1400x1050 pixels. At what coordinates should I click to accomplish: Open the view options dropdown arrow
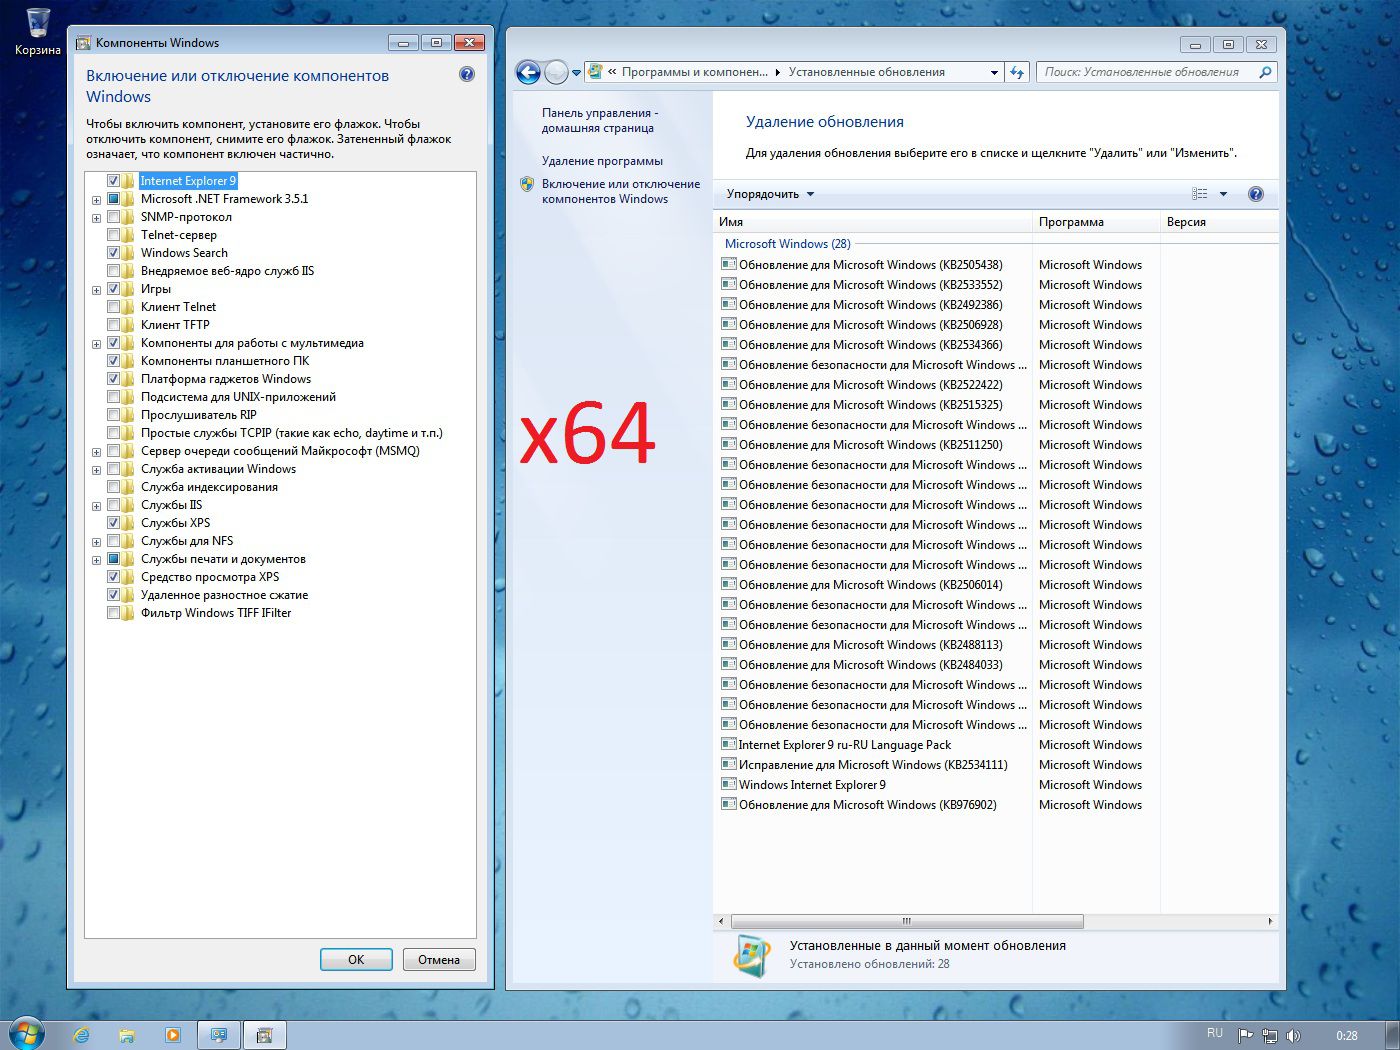coord(1223,194)
